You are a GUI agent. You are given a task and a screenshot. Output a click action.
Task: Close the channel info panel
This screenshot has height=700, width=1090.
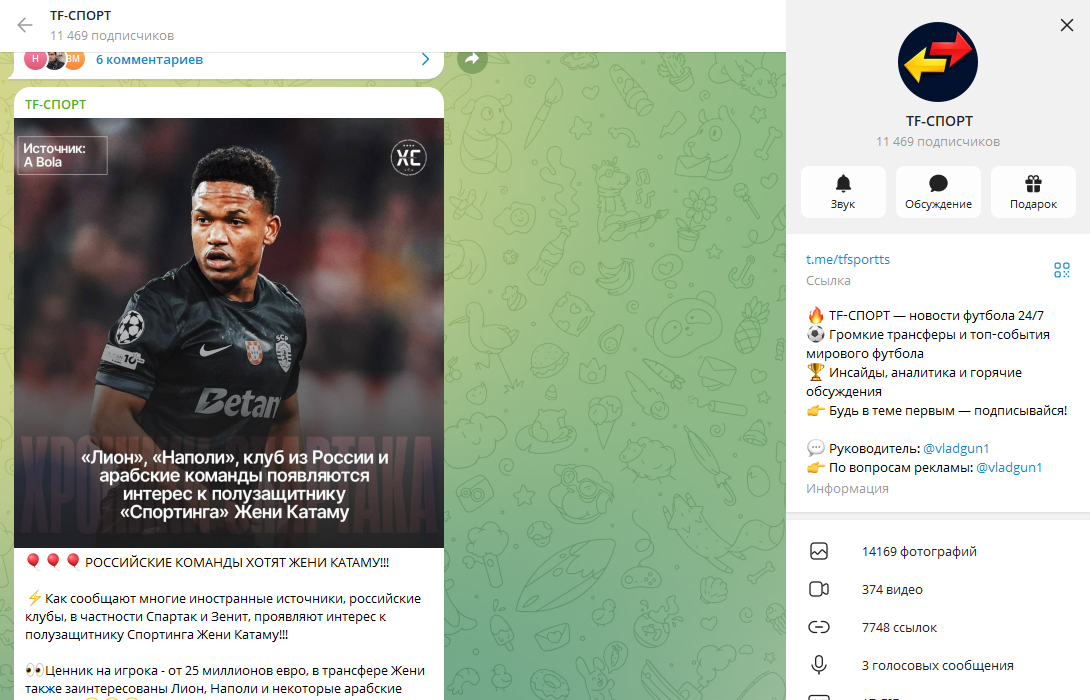point(1066,25)
